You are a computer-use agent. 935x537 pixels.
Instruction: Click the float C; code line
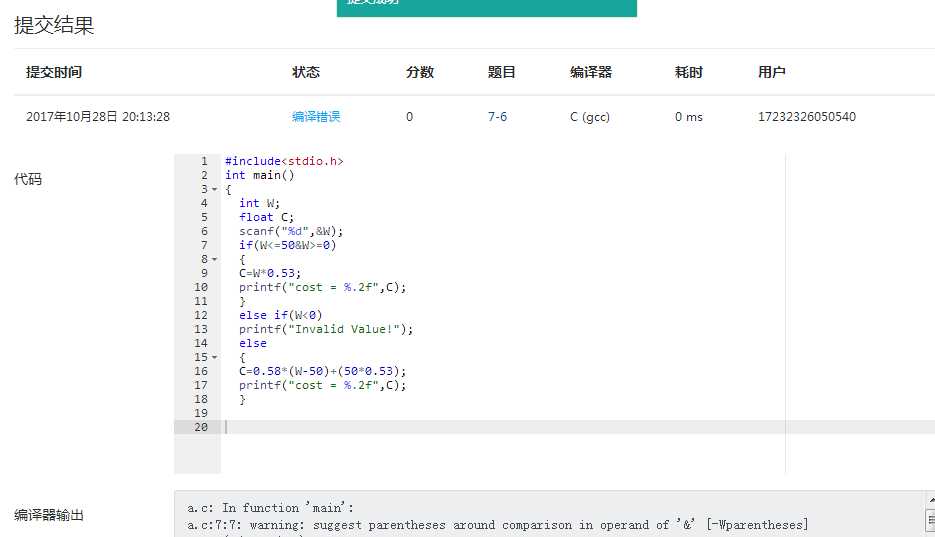[267, 217]
